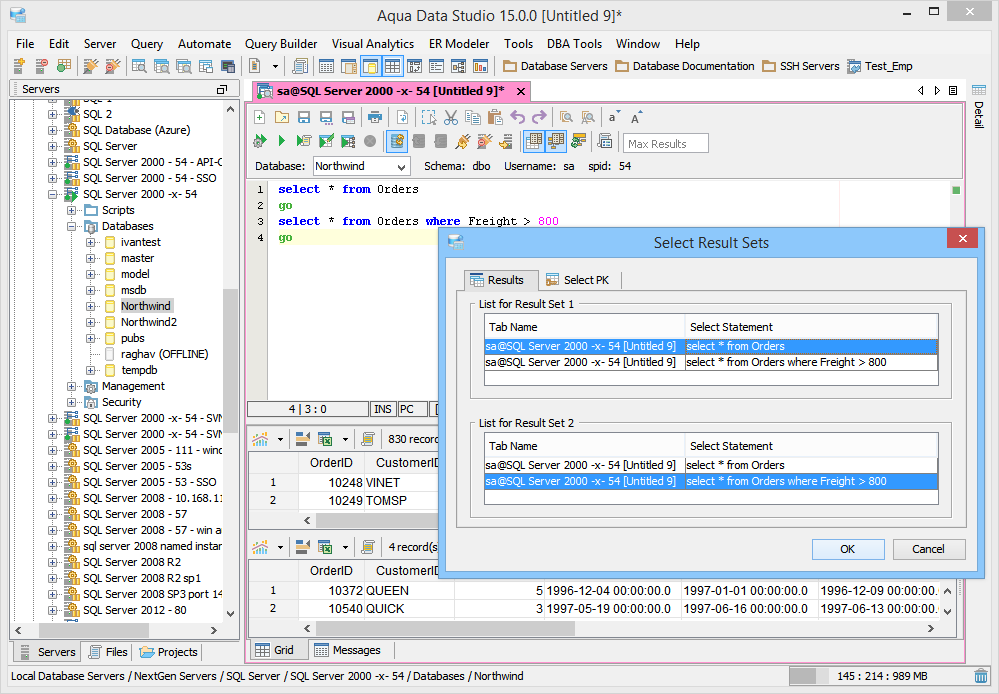Click the green Execute query play icon
The height and width of the screenshot is (694, 999).
pyautogui.click(x=282, y=142)
